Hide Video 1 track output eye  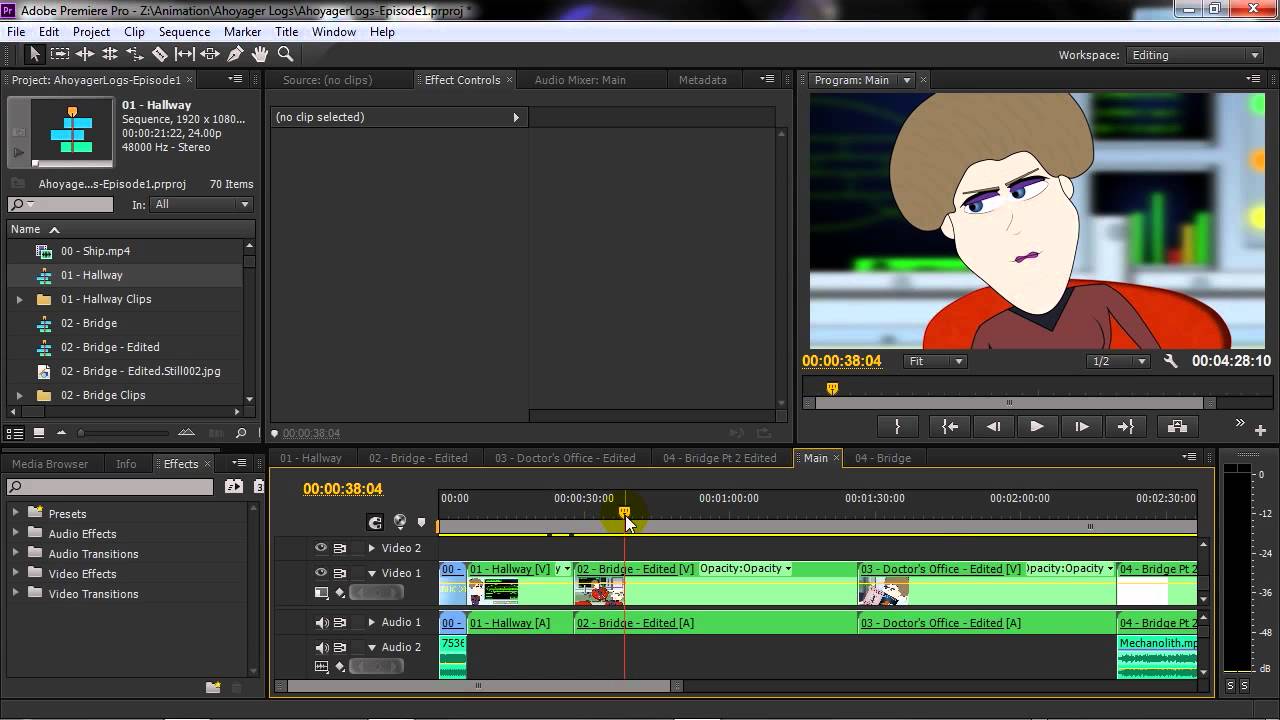[x=321, y=573]
